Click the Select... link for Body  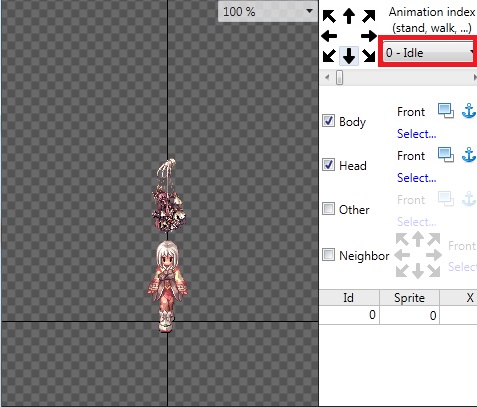pyautogui.click(x=417, y=134)
